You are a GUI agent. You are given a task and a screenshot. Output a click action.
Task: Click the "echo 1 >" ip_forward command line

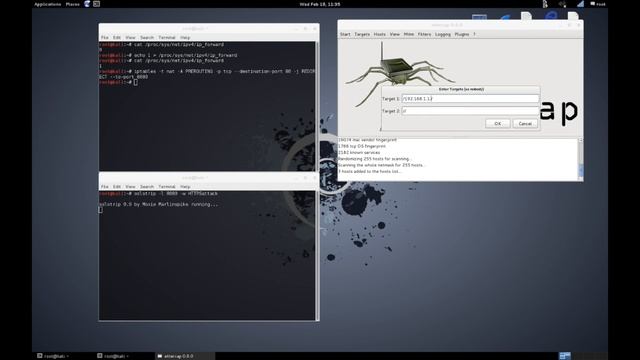tap(168, 55)
